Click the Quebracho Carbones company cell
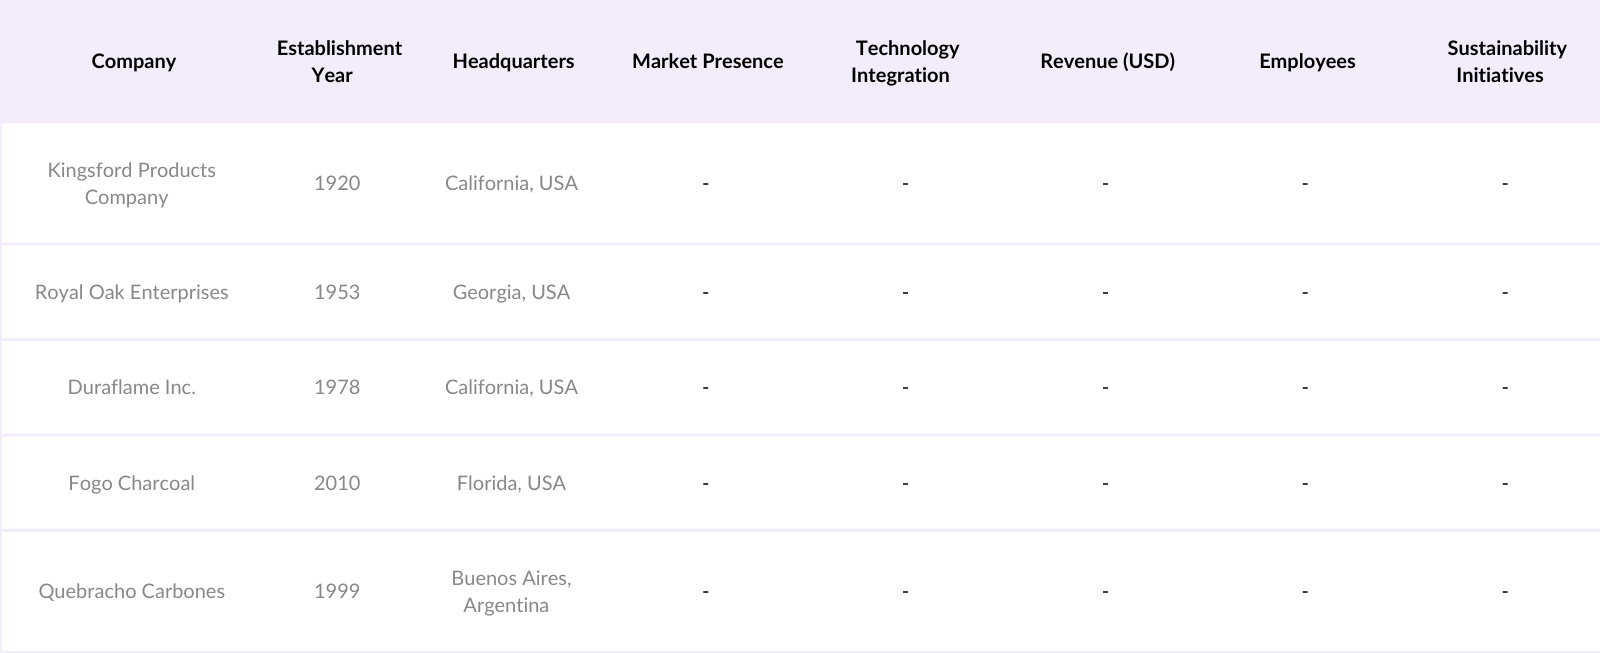 coord(131,591)
